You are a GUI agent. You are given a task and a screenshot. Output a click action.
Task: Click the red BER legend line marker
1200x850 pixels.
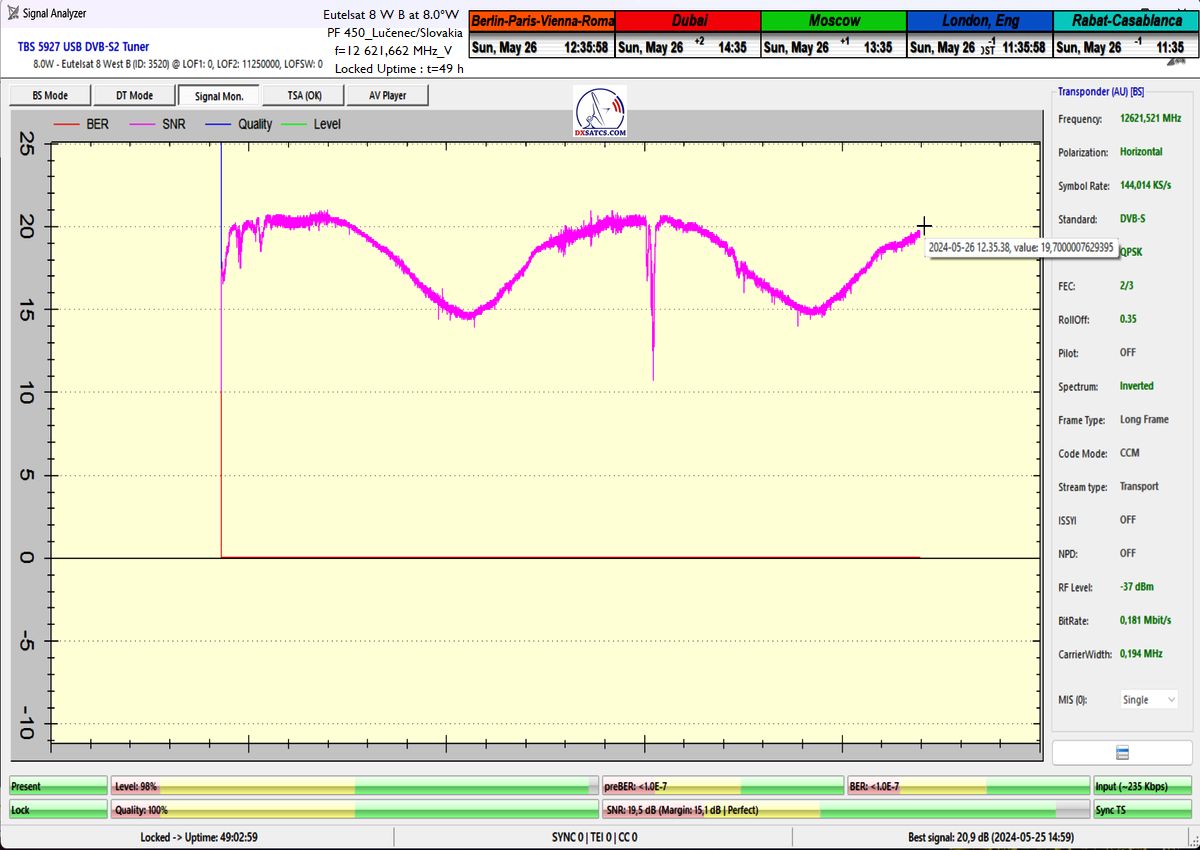(66, 125)
